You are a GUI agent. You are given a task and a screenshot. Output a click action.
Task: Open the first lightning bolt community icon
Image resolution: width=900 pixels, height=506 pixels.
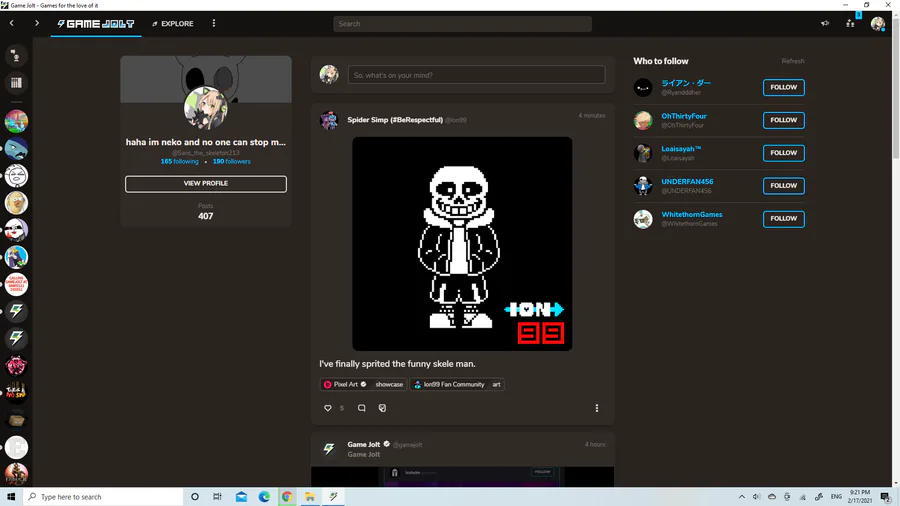(x=16, y=311)
